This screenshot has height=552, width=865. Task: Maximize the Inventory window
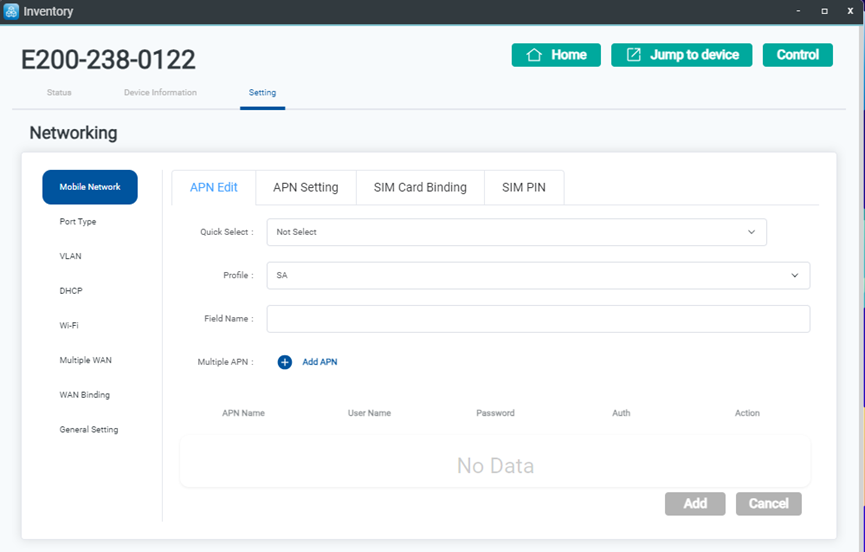pos(824,11)
